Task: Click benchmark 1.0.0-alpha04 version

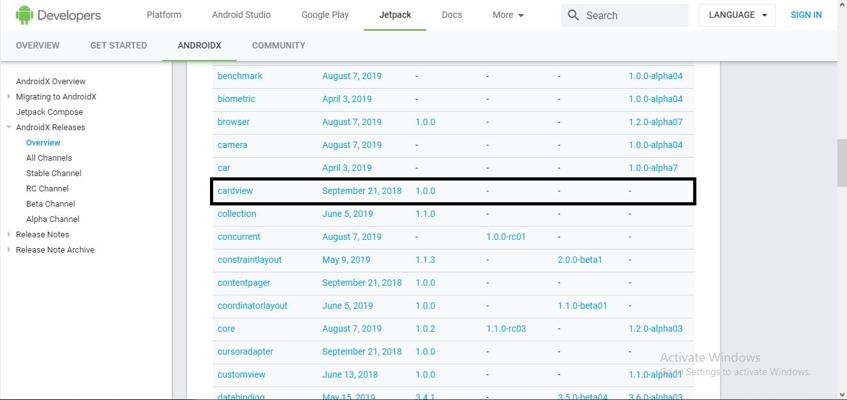Action: click(x=655, y=76)
